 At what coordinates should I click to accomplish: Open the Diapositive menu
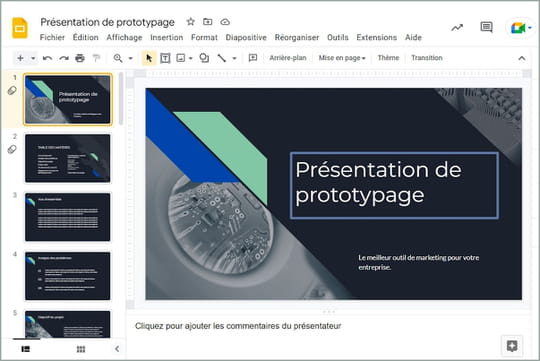[246, 37]
